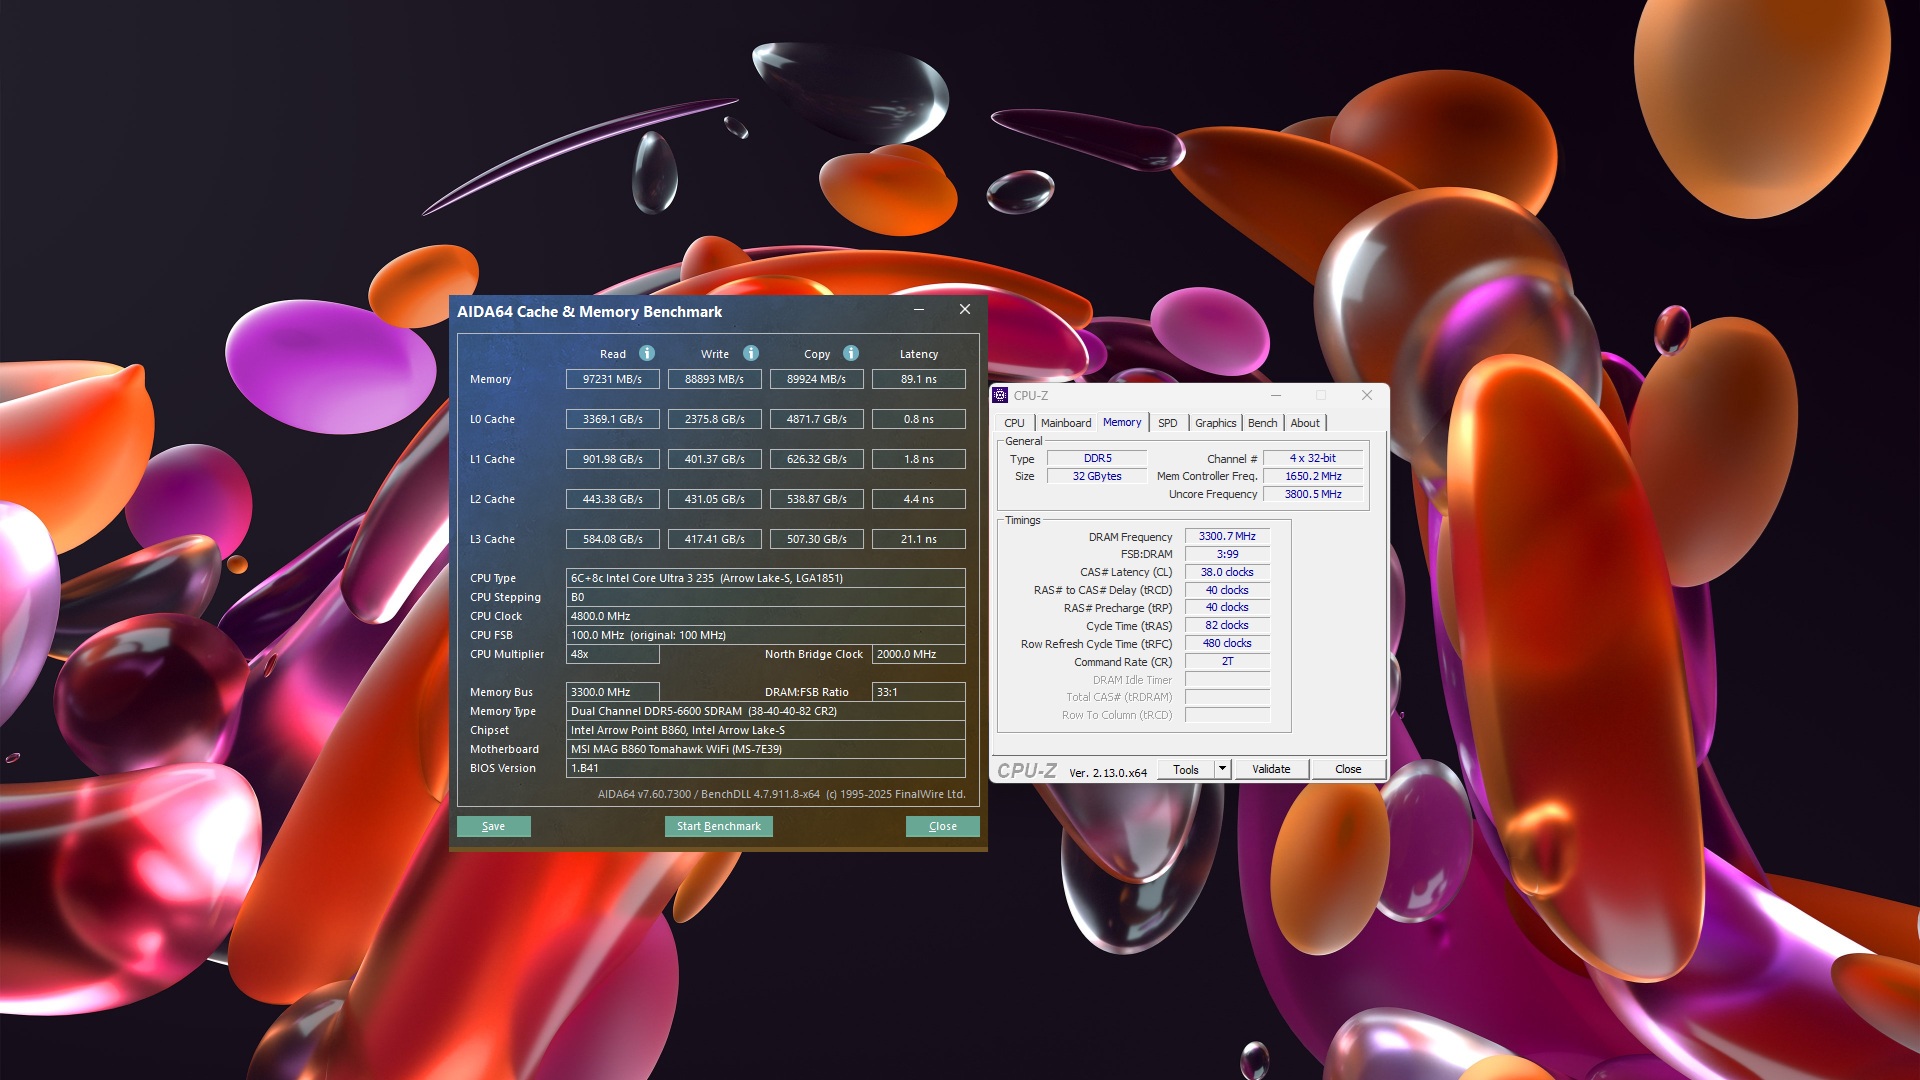This screenshot has height=1080, width=1920.
Task: Click the Cycle Time tRAS value 82 clocks
Action: pyautogui.click(x=1227, y=625)
